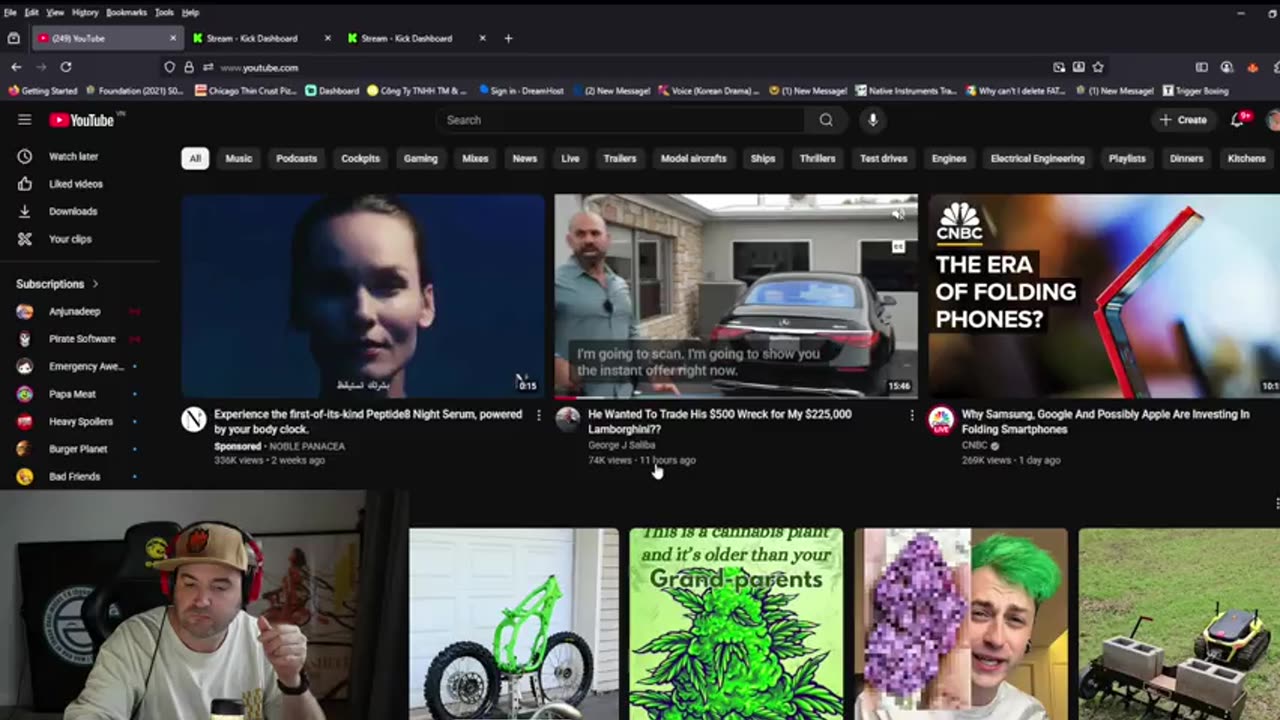Open the Sign in - DreamHost bookmark
The height and width of the screenshot is (720, 1280).
click(520, 91)
